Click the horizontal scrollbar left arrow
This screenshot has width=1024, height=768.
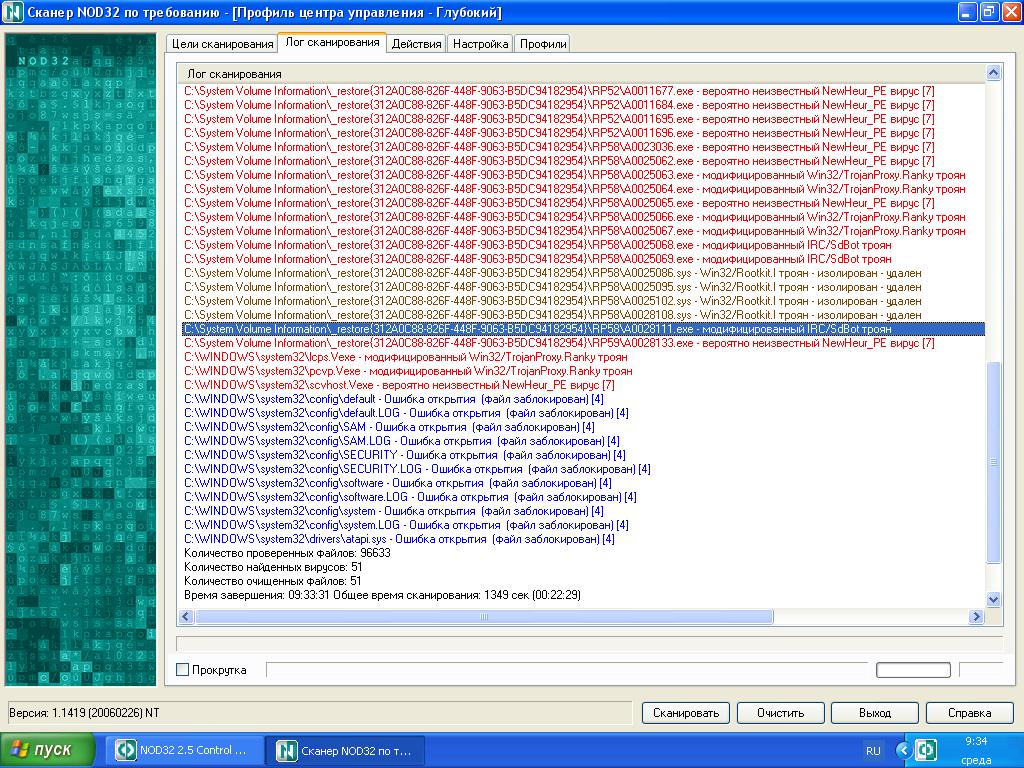pos(186,616)
